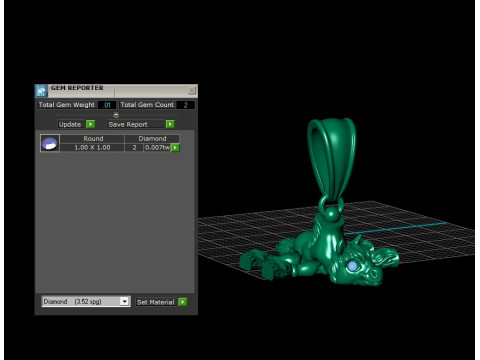Select the blue gem on horse's eye

[x=352, y=266]
